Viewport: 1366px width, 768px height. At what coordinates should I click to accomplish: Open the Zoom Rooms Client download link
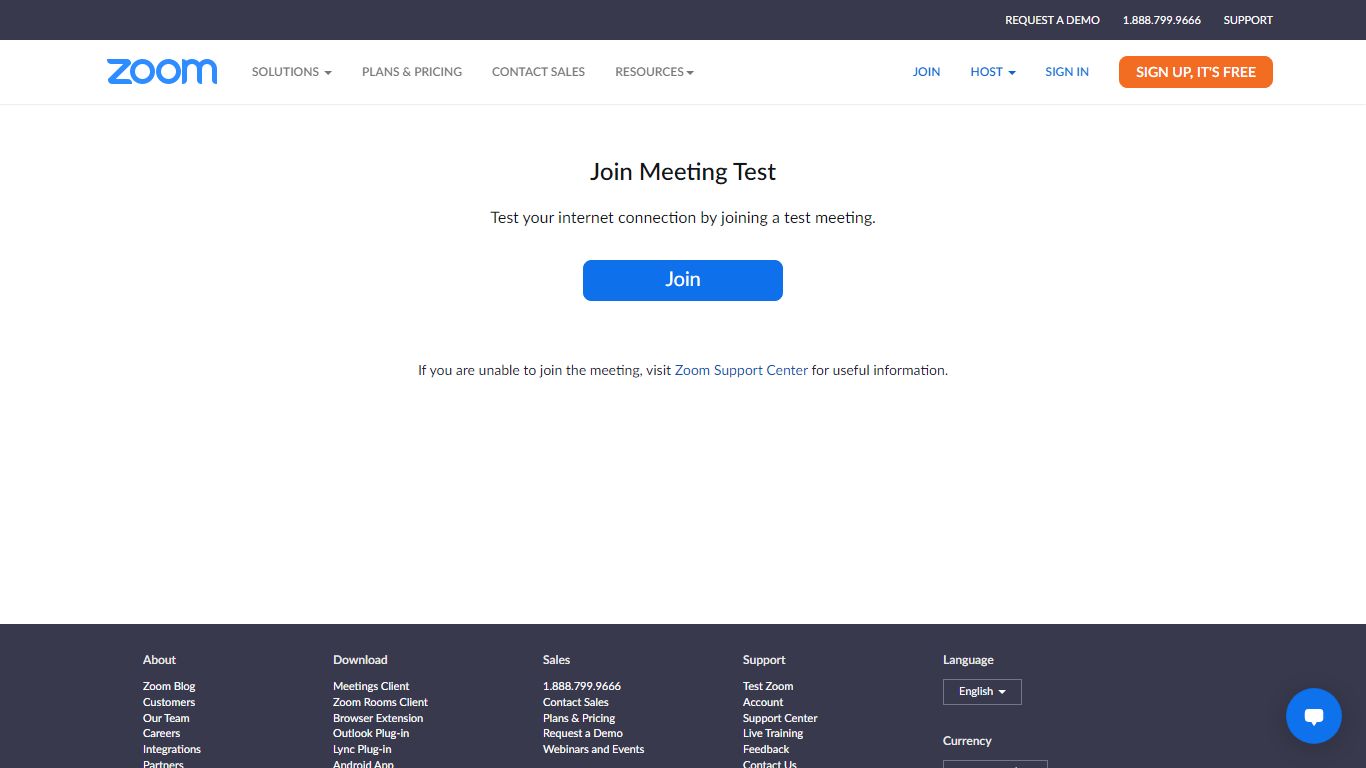(x=380, y=702)
